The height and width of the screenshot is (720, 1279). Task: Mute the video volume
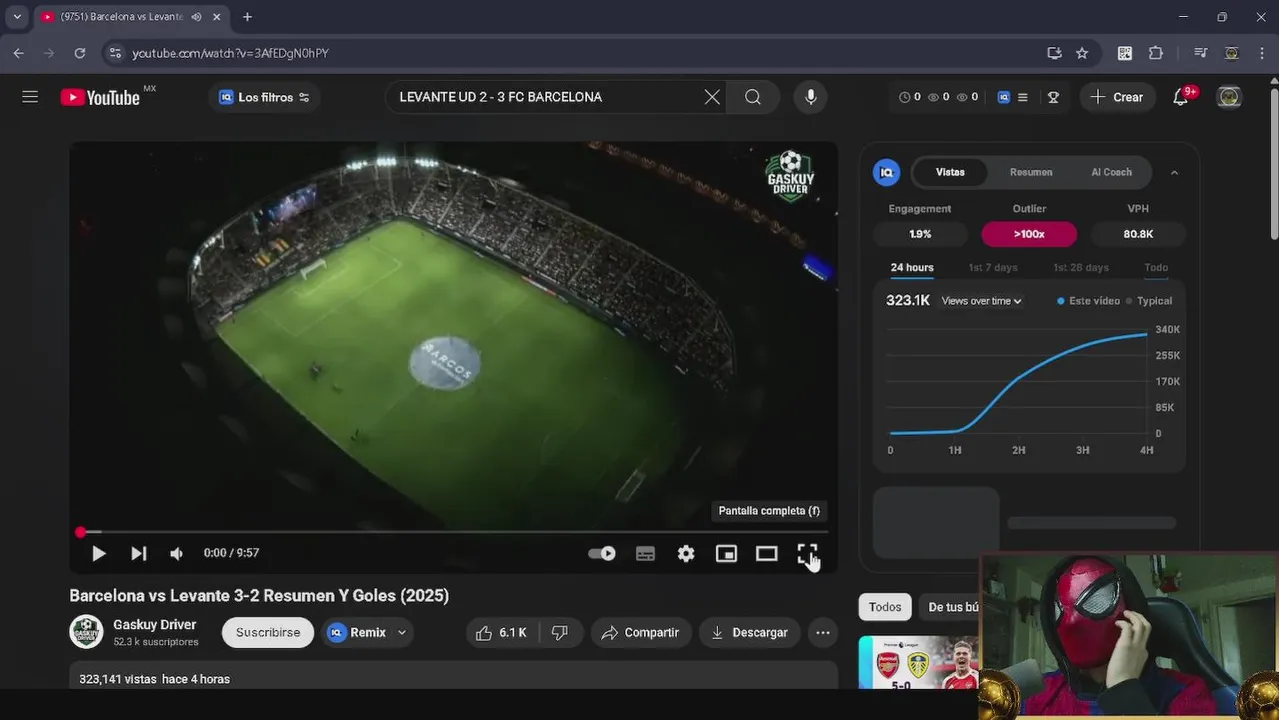(x=177, y=553)
